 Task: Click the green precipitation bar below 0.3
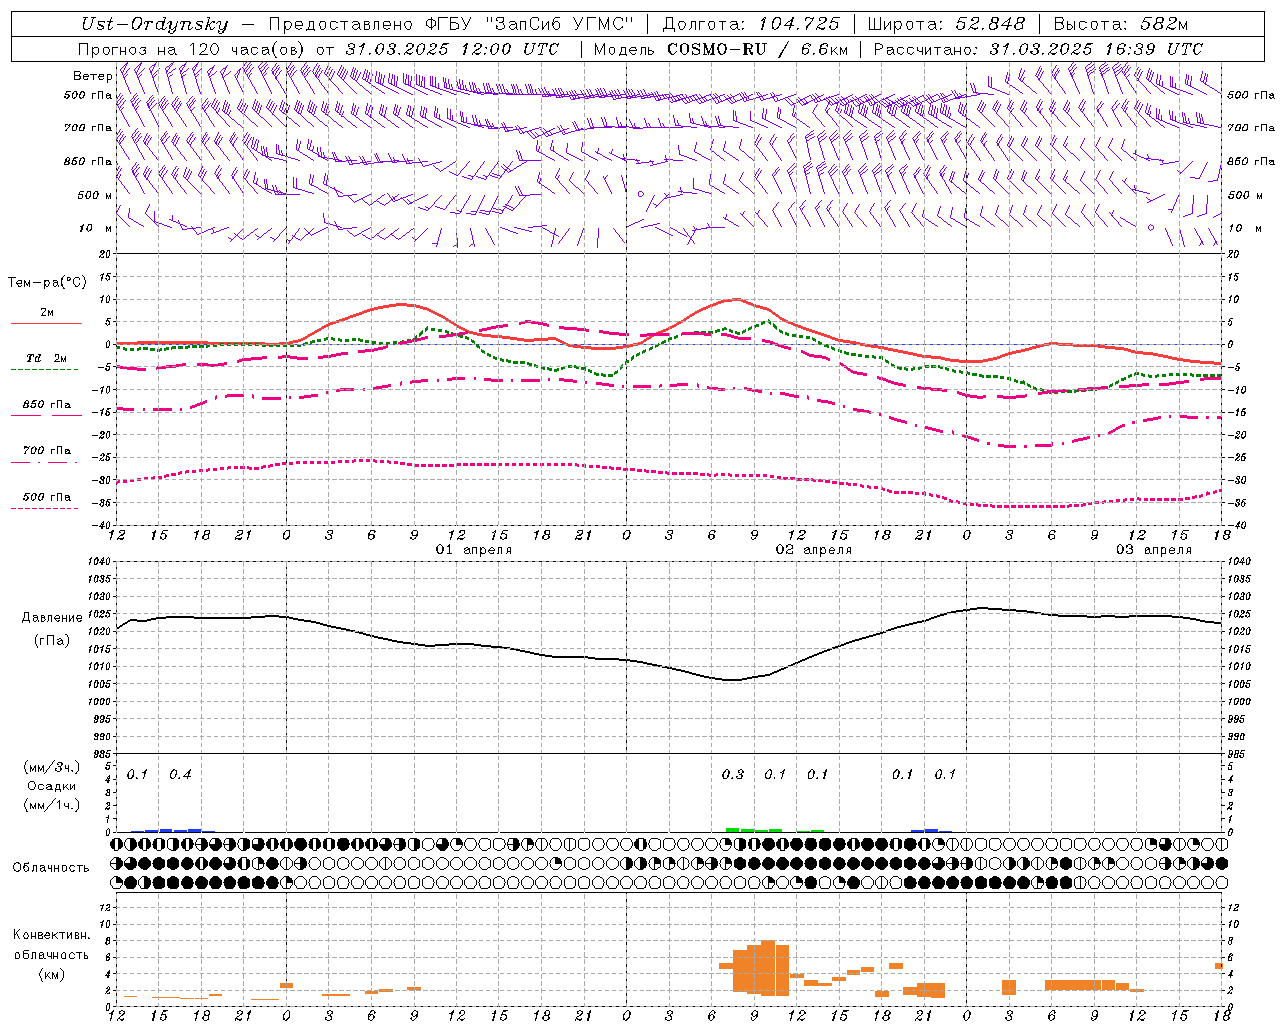pos(732,830)
